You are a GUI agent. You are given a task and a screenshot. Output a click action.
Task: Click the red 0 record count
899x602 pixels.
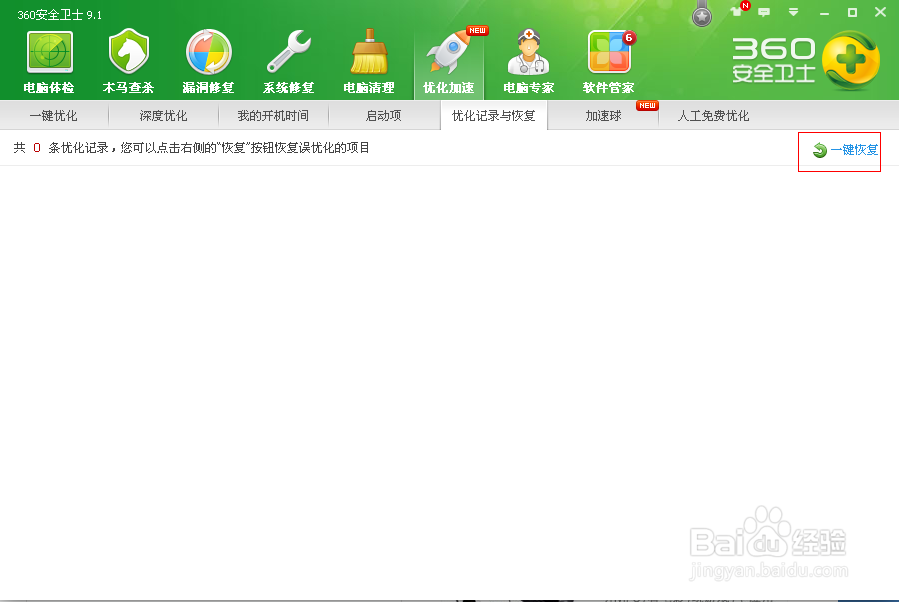(37, 148)
